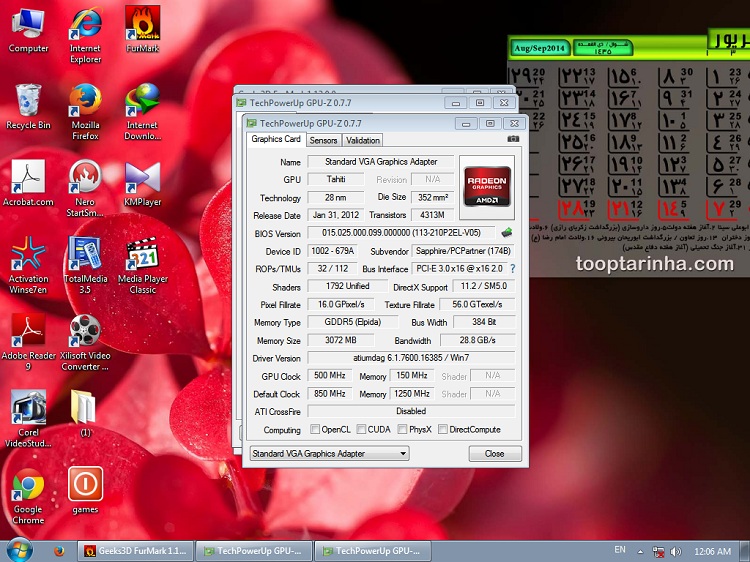Viewport: 750px width, 562px height.
Task: Click the Memory Size value 3072 MB
Action: (341, 340)
